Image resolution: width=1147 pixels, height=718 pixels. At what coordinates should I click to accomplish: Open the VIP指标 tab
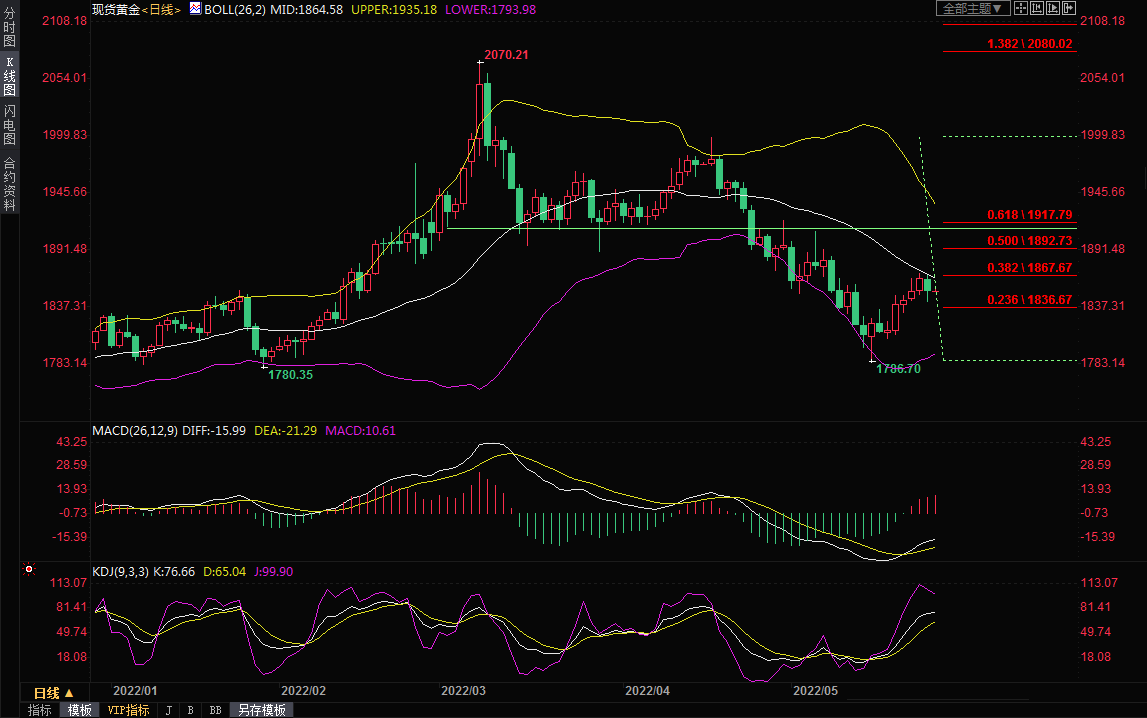click(x=128, y=710)
